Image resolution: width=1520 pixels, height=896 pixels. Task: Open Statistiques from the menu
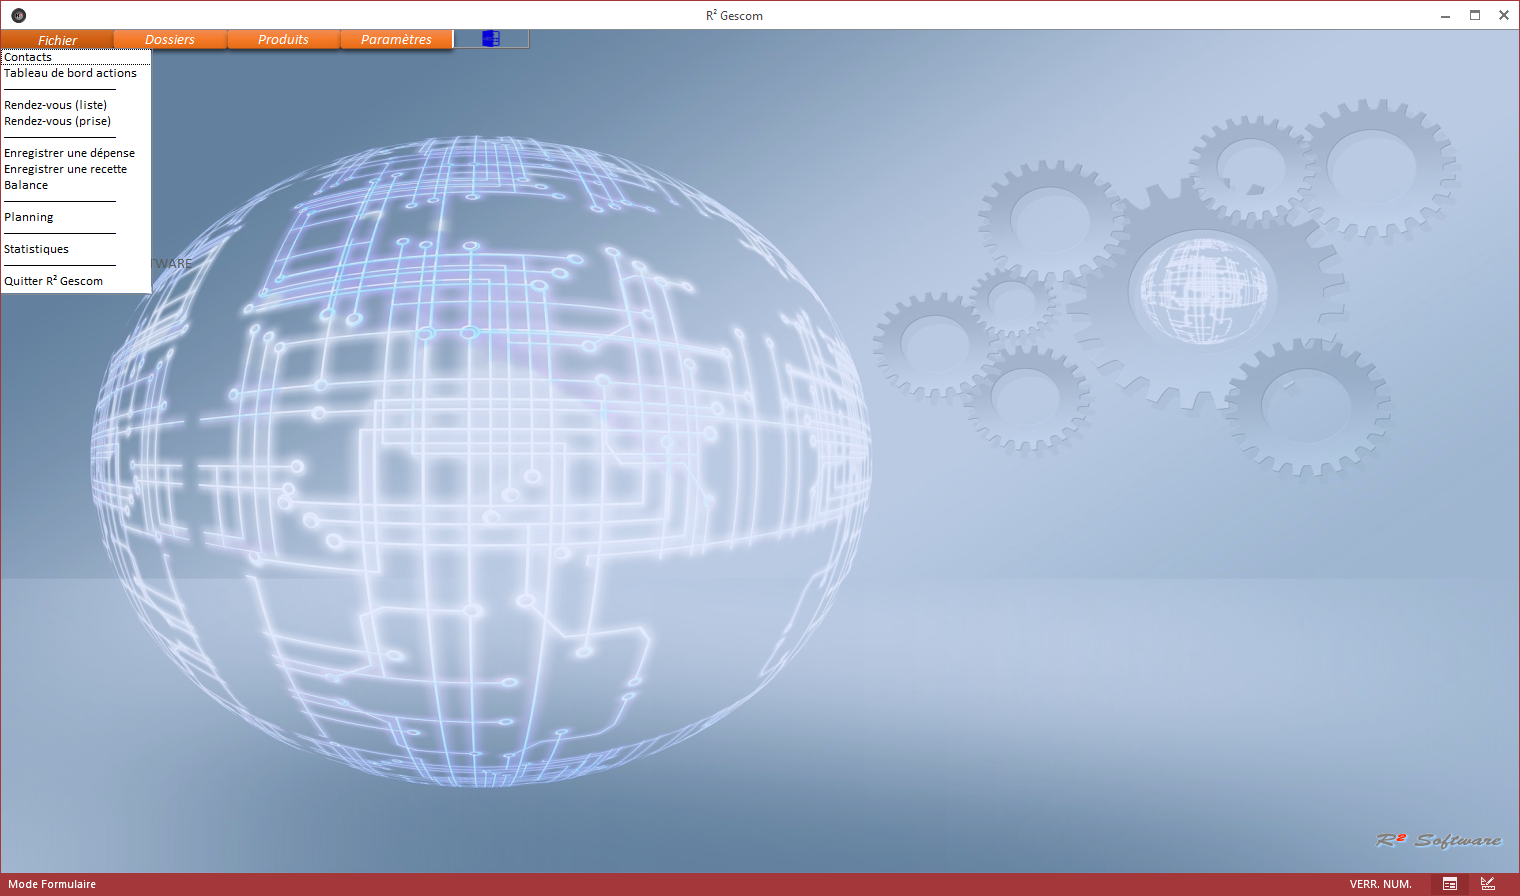(36, 249)
